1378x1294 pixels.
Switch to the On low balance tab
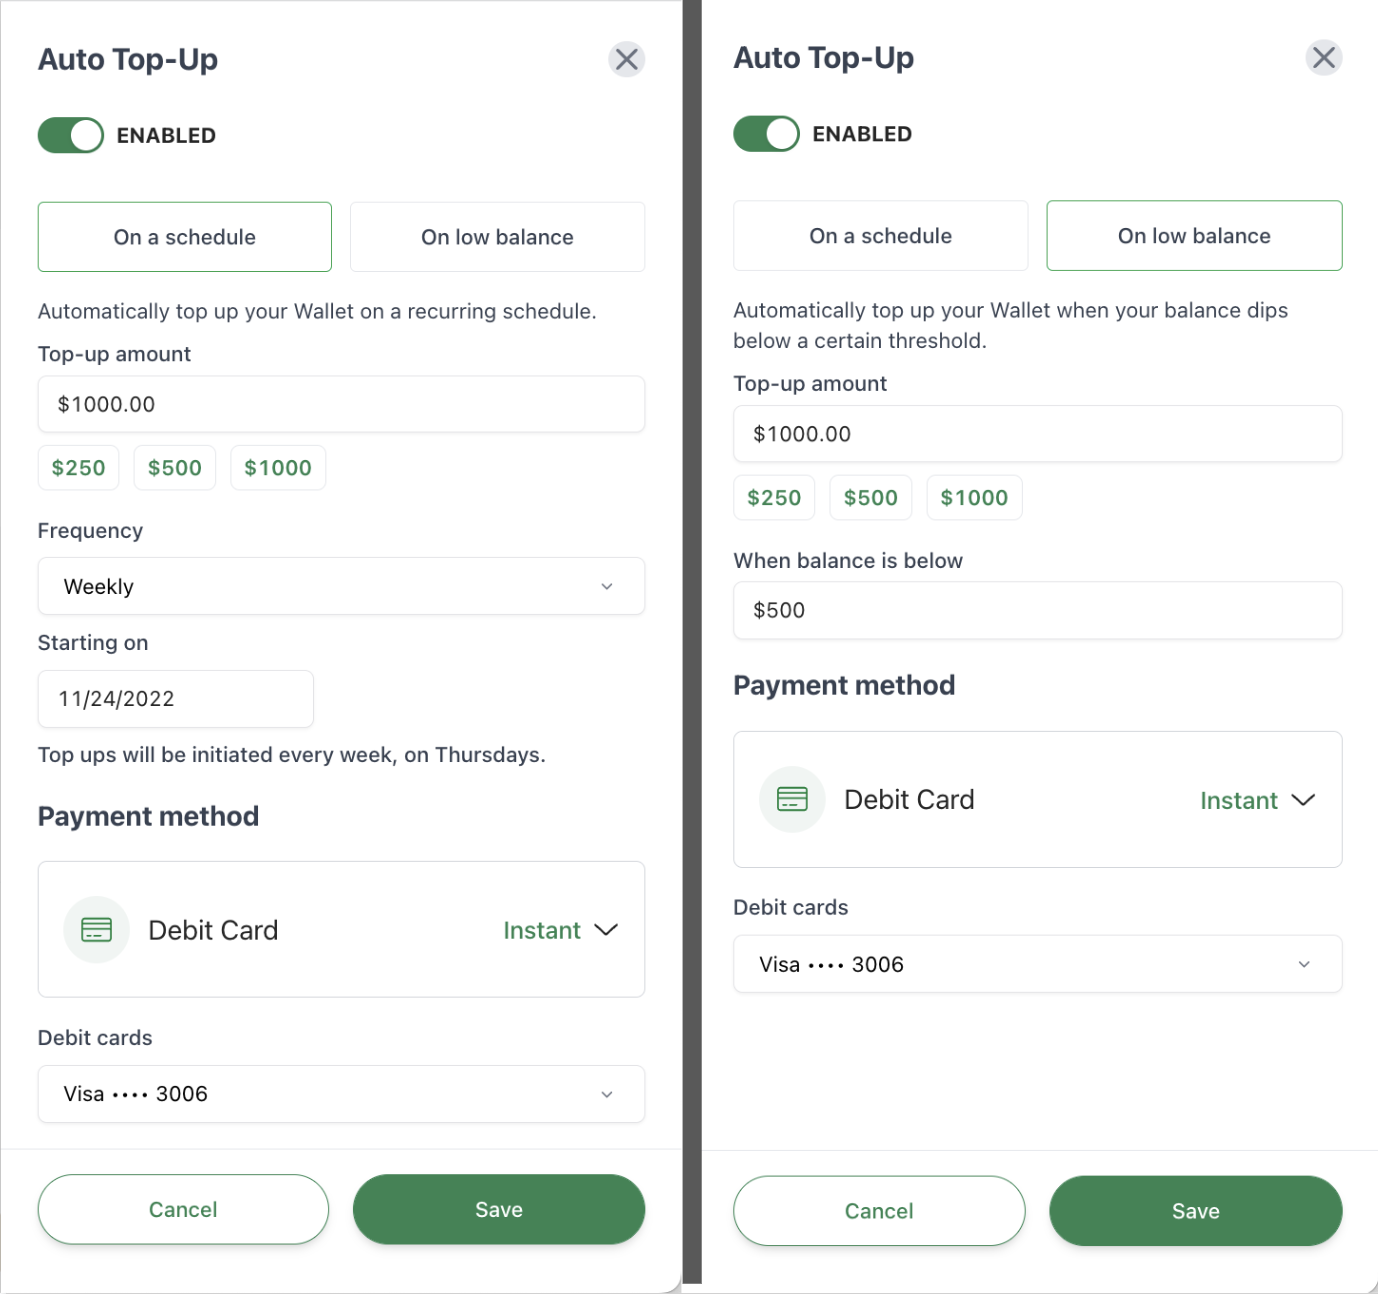(x=497, y=237)
